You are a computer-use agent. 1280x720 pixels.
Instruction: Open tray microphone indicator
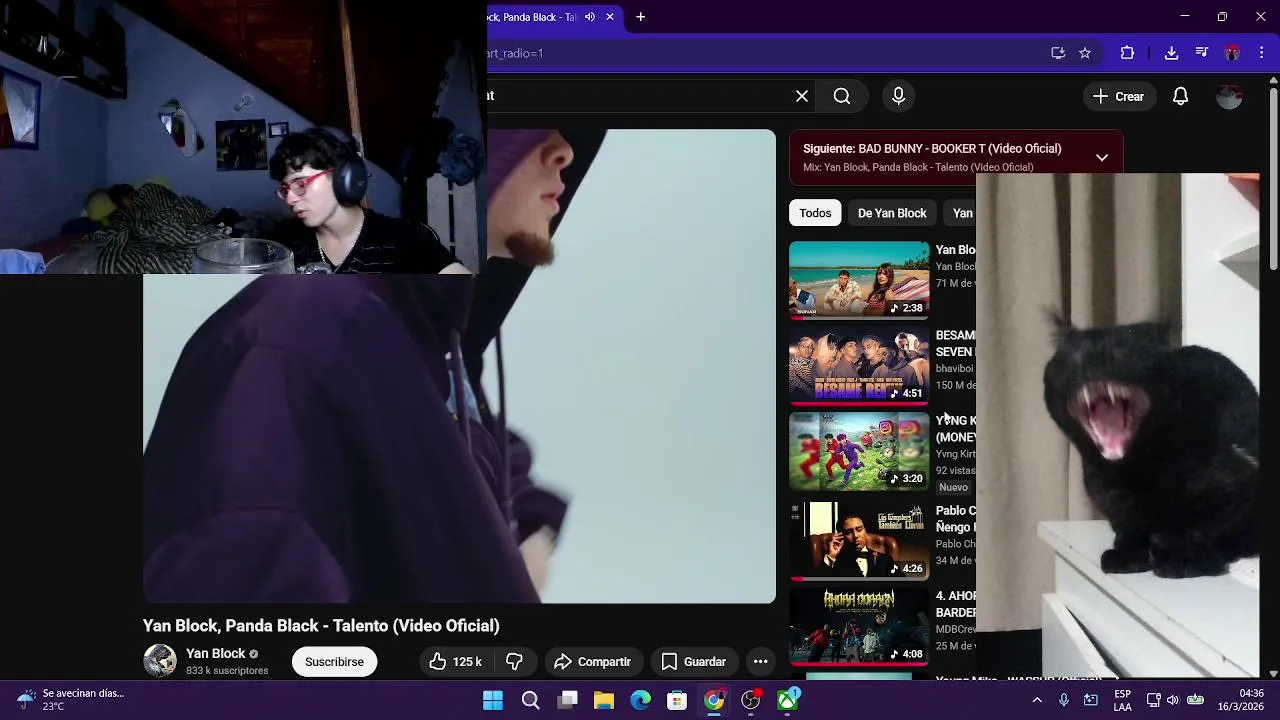pos(1064,700)
